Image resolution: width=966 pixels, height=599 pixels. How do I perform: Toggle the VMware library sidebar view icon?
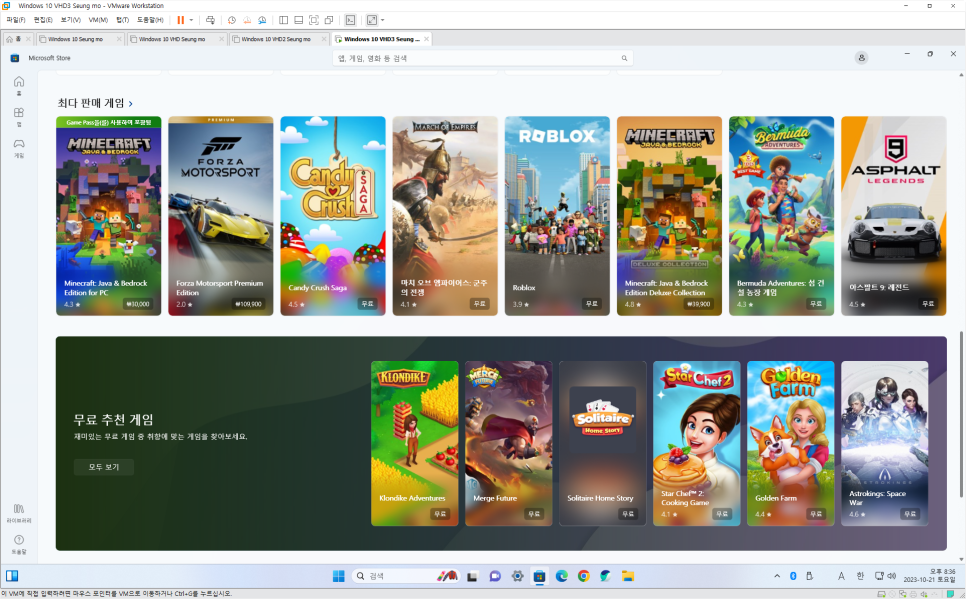[283, 20]
